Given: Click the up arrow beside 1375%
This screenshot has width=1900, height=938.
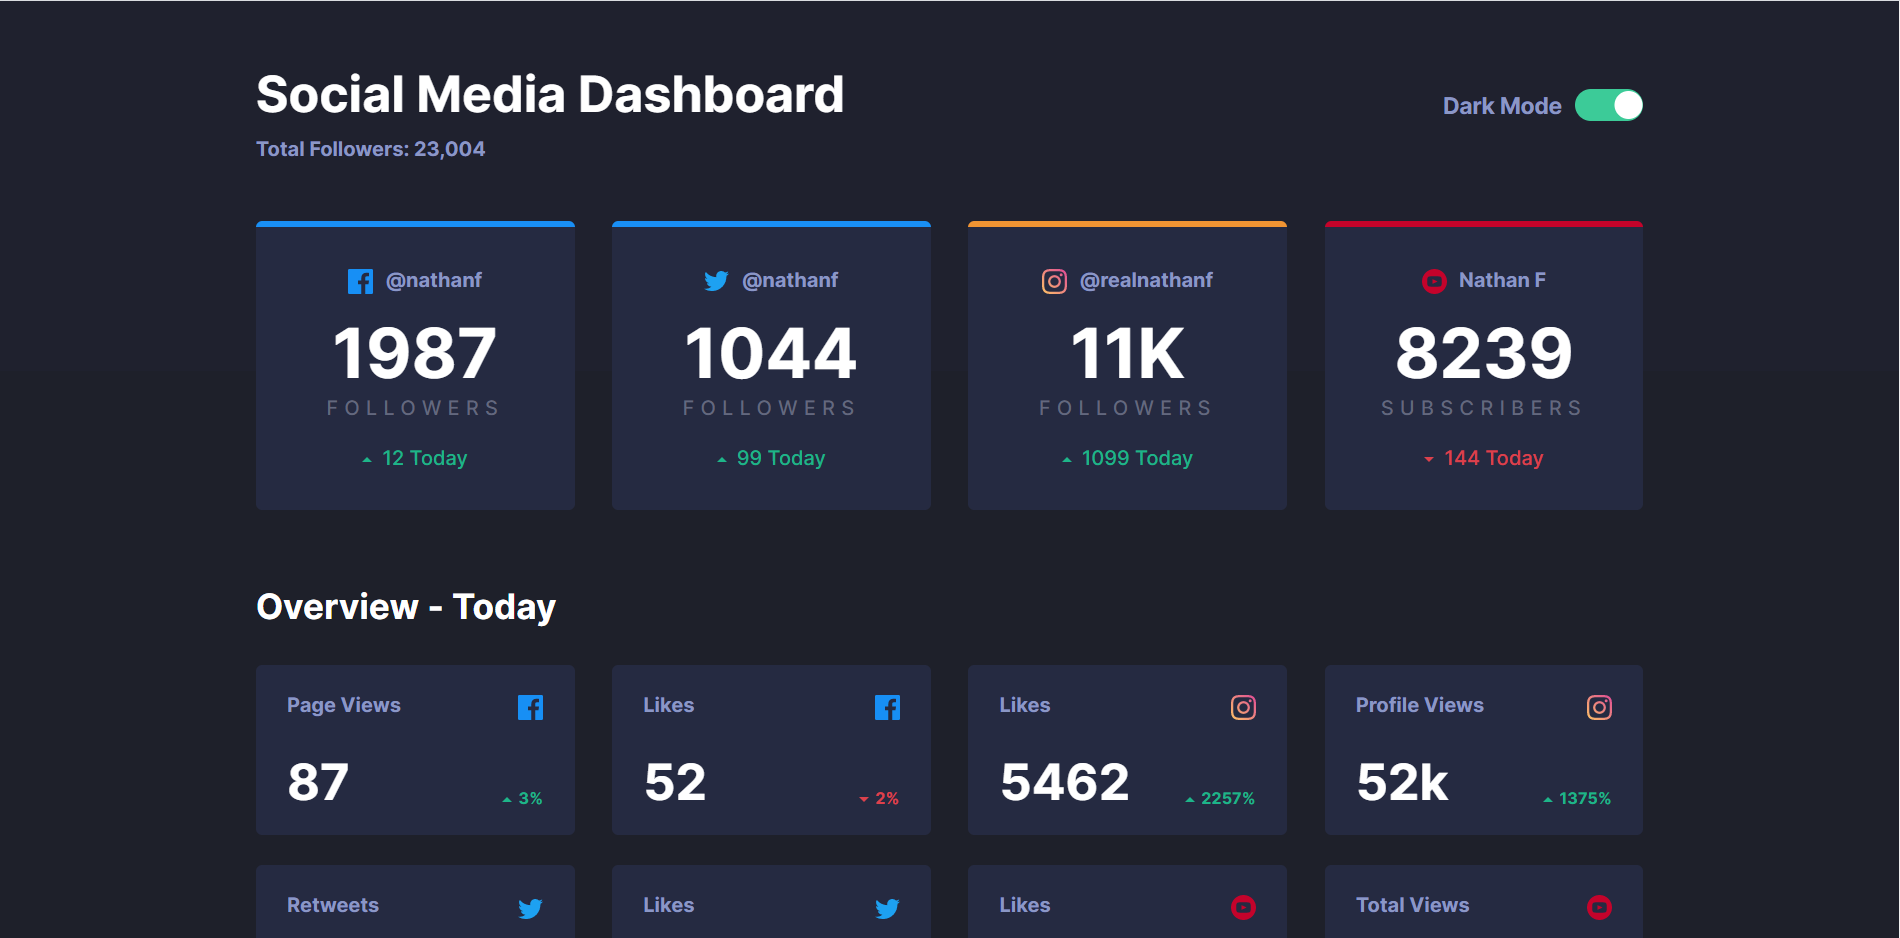Looking at the screenshot, I should point(1548,799).
